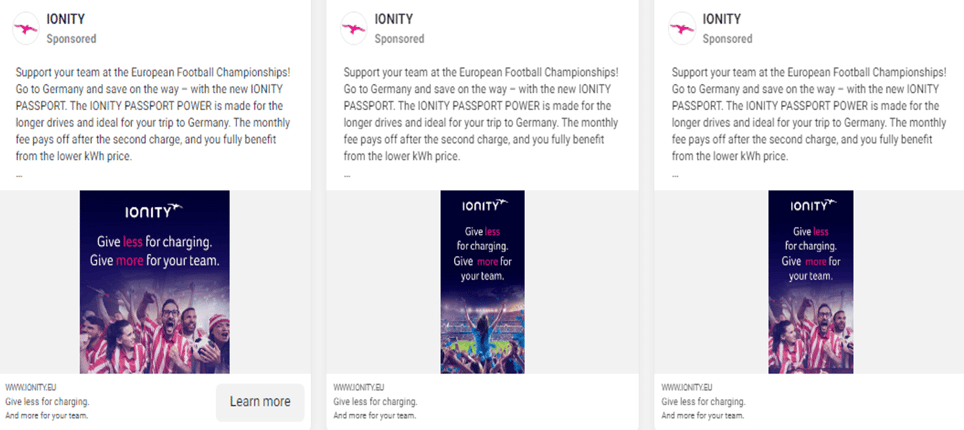Click the Sponsored label in the right ad

coord(727,39)
